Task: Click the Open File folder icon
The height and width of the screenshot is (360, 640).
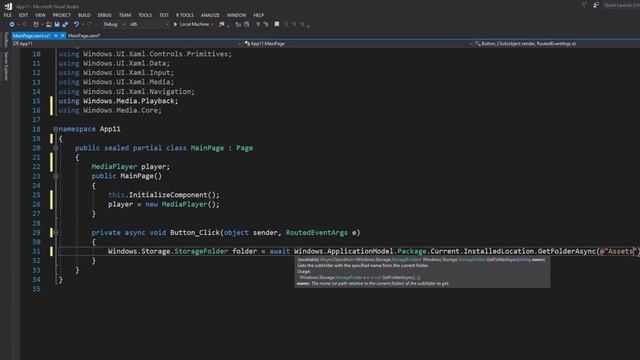Action: click(x=49, y=24)
